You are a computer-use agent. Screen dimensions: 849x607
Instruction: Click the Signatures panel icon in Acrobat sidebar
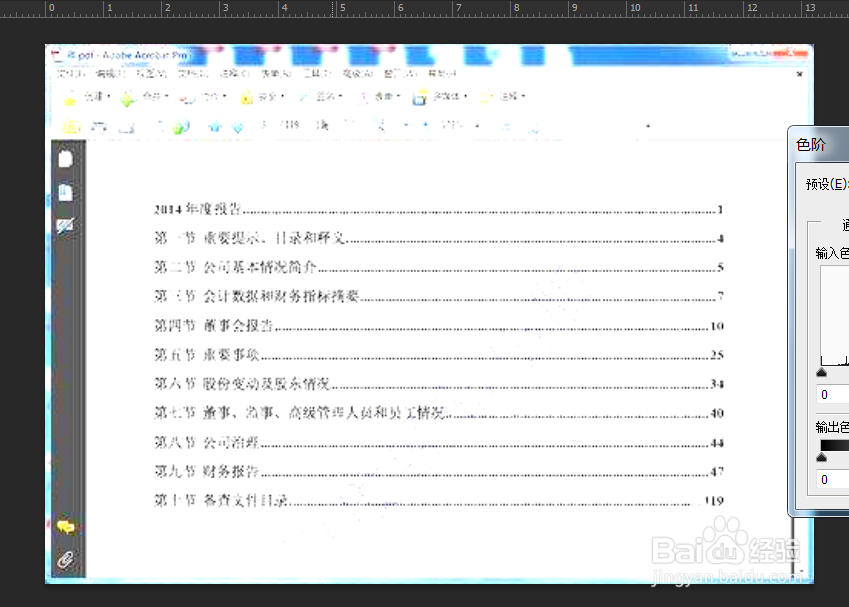pyautogui.click(x=66, y=225)
